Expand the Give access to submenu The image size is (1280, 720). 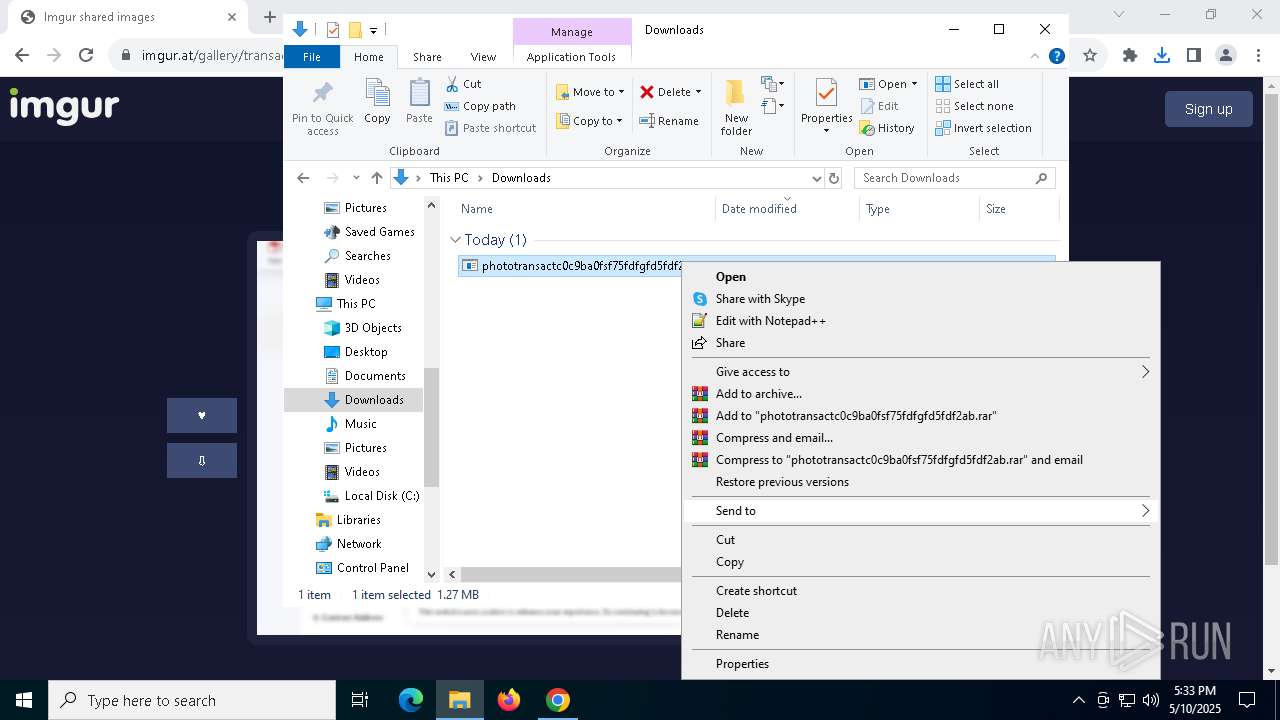click(x=920, y=372)
